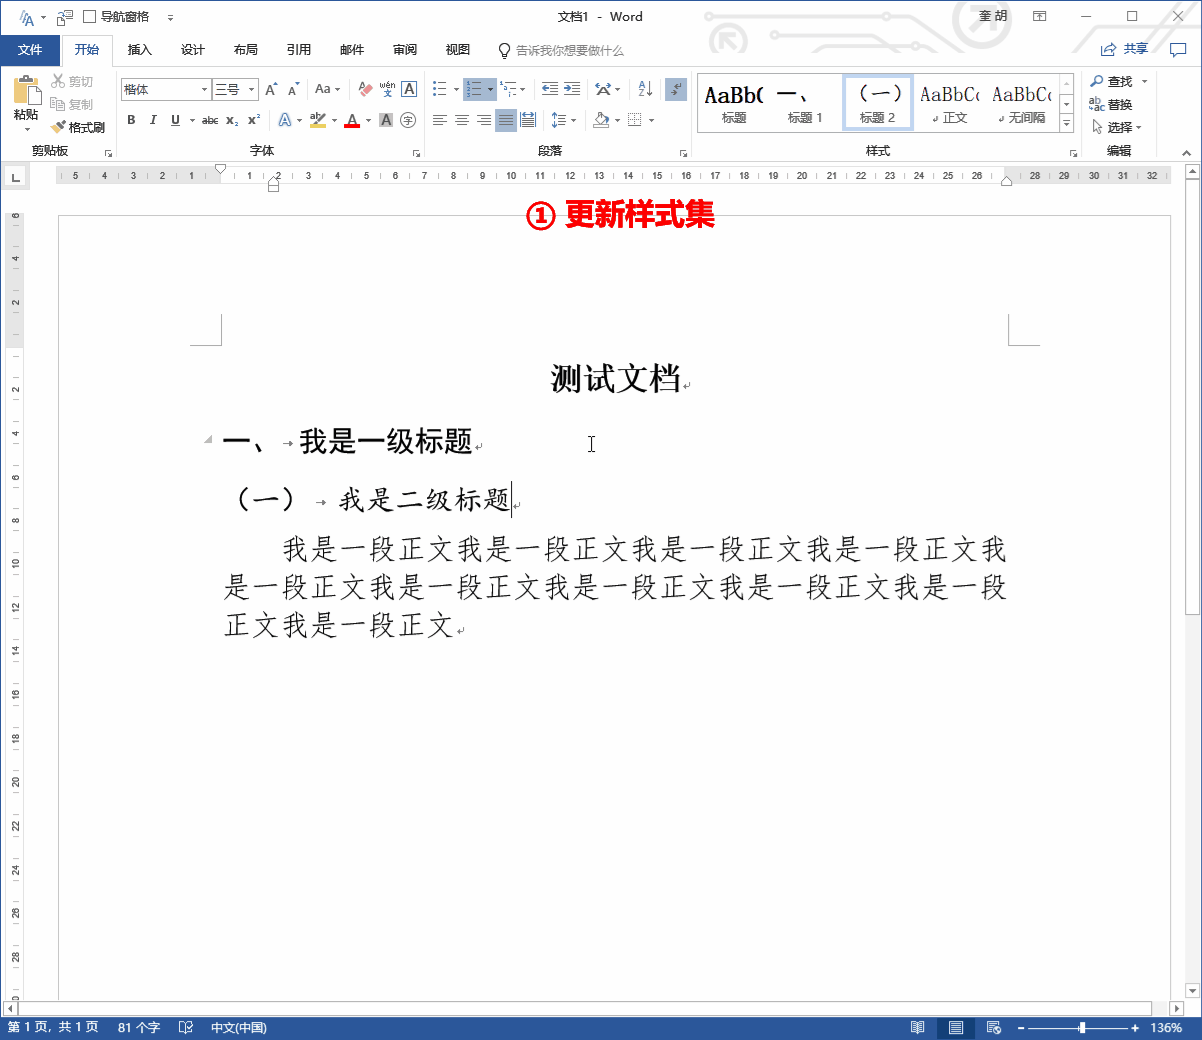Image resolution: width=1202 pixels, height=1040 pixels.
Task: Toggle justify alignment
Action: tap(506, 120)
